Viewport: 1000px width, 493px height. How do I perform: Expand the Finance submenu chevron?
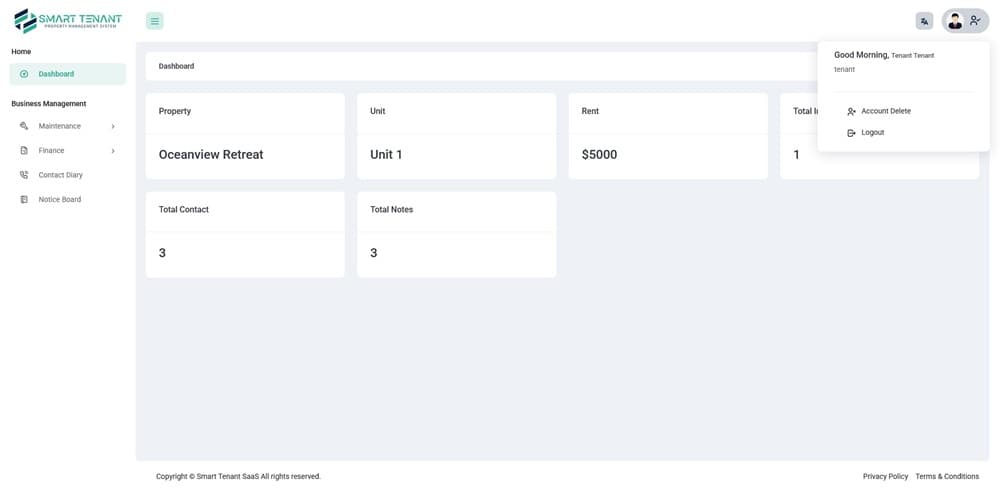[113, 151]
